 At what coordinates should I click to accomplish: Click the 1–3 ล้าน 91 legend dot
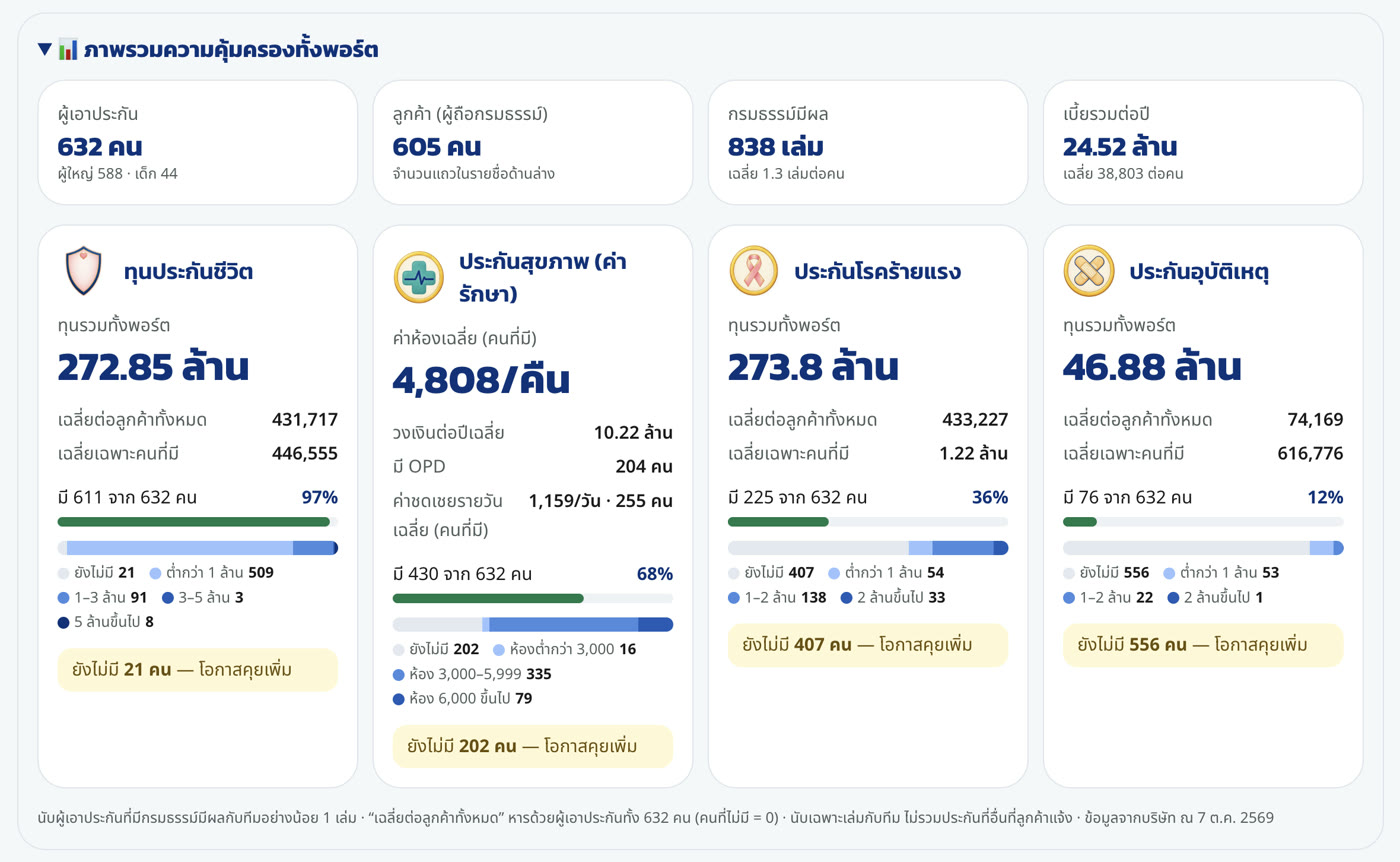(x=64, y=597)
